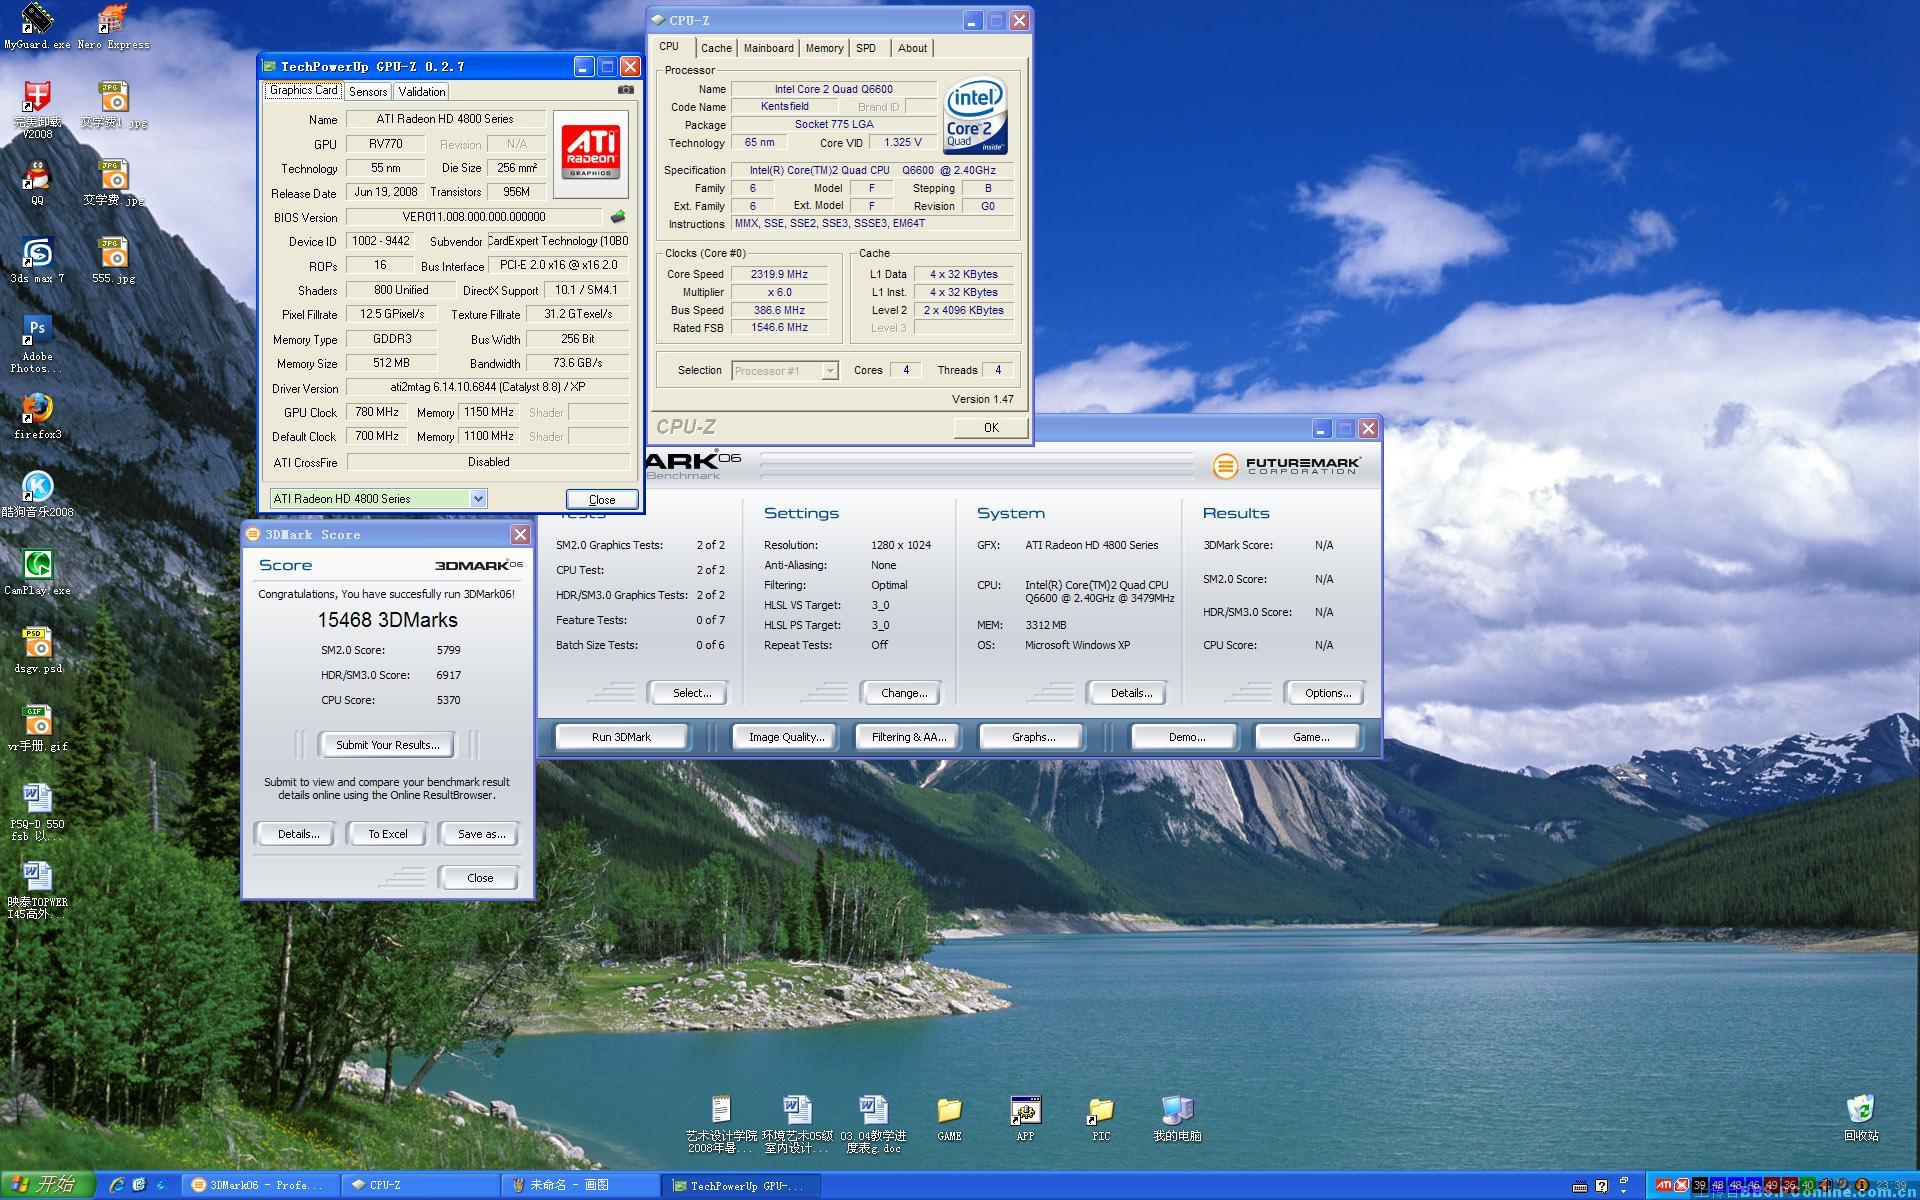Click Change button under Settings

[903, 693]
